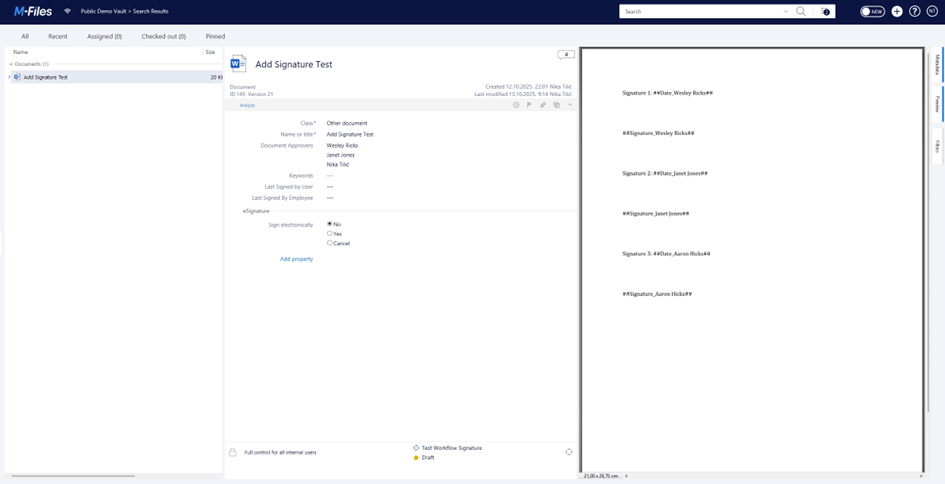Image resolution: width=945 pixels, height=484 pixels.
Task: Open the help question mark icon
Action: pos(914,12)
